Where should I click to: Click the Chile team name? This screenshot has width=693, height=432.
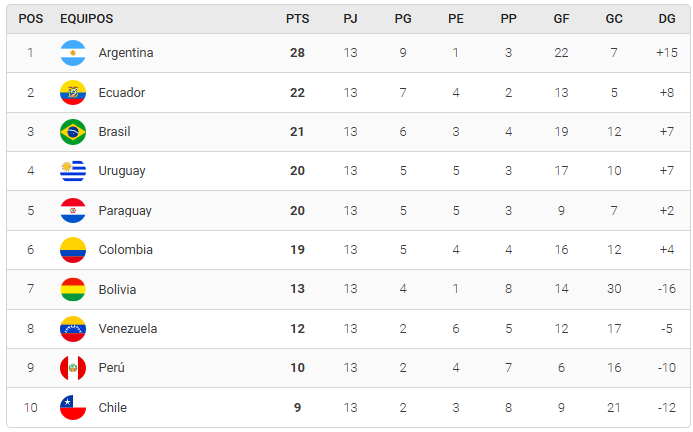113,408
